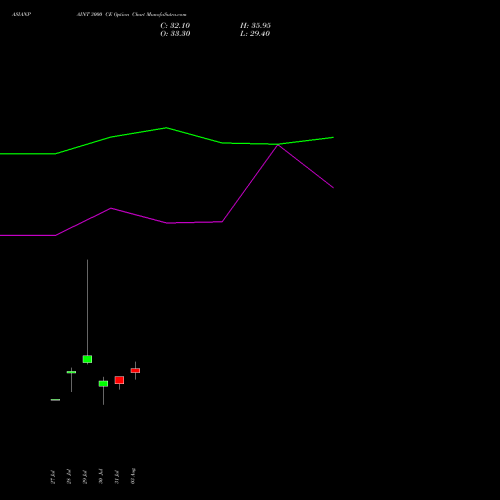
Task: Click the low value L: 29.40
Action: [x=255, y=34]
